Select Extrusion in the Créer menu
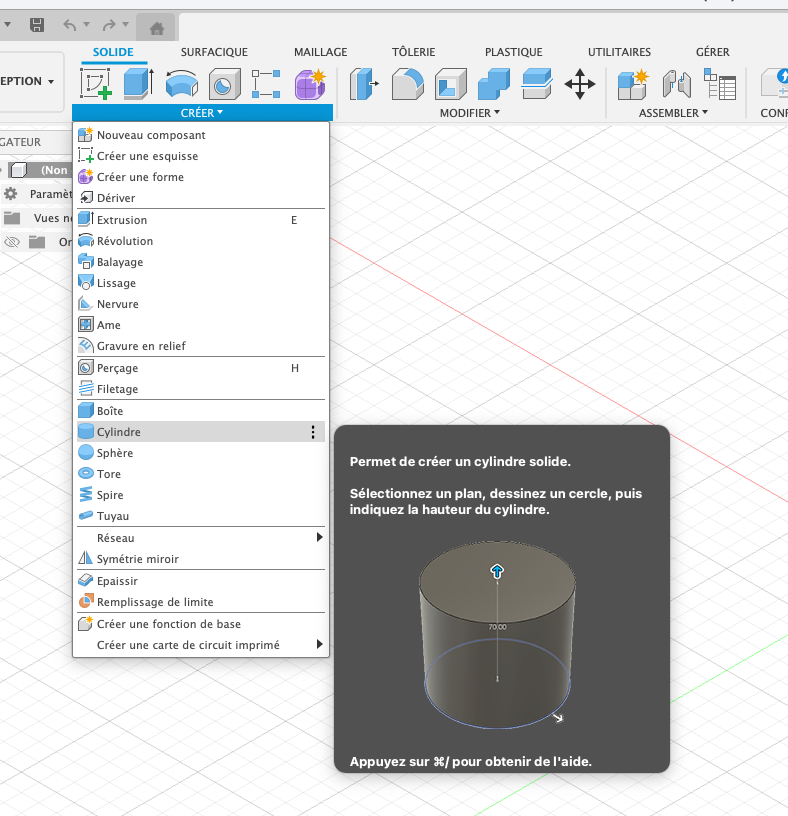 [122, 220]
